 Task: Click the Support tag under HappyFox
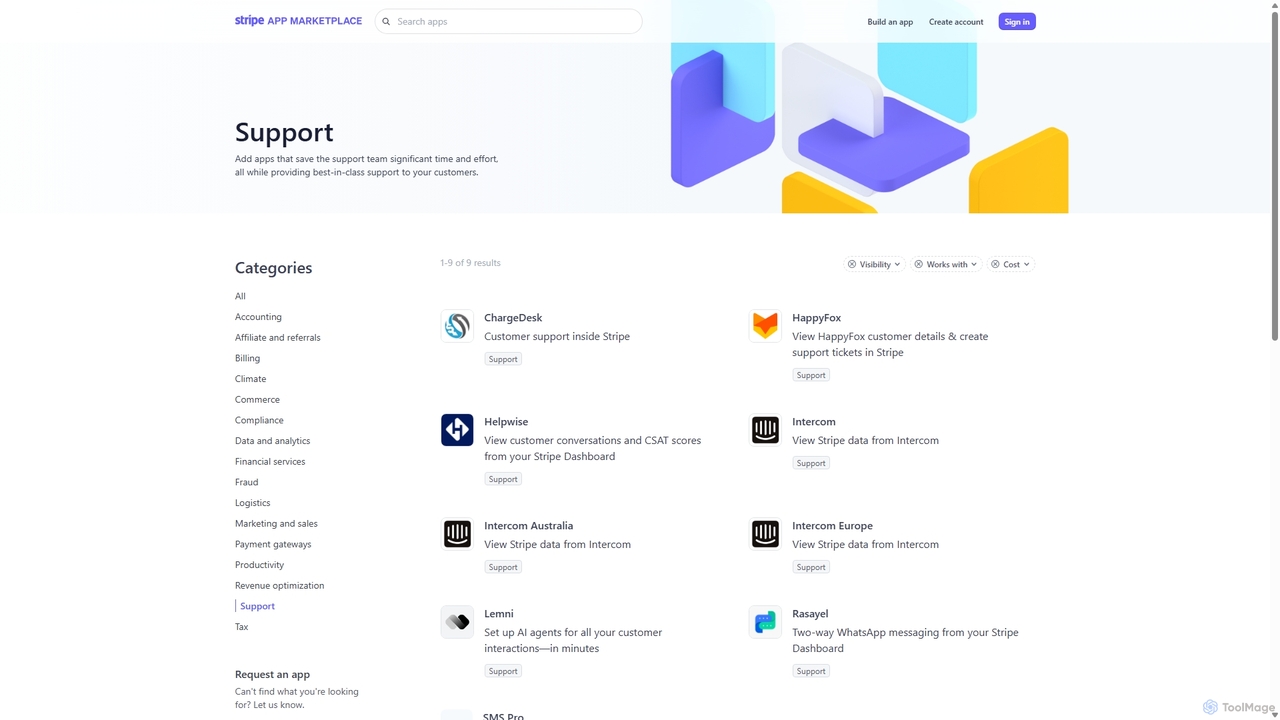pyautogui.click(x=811, y=375)
